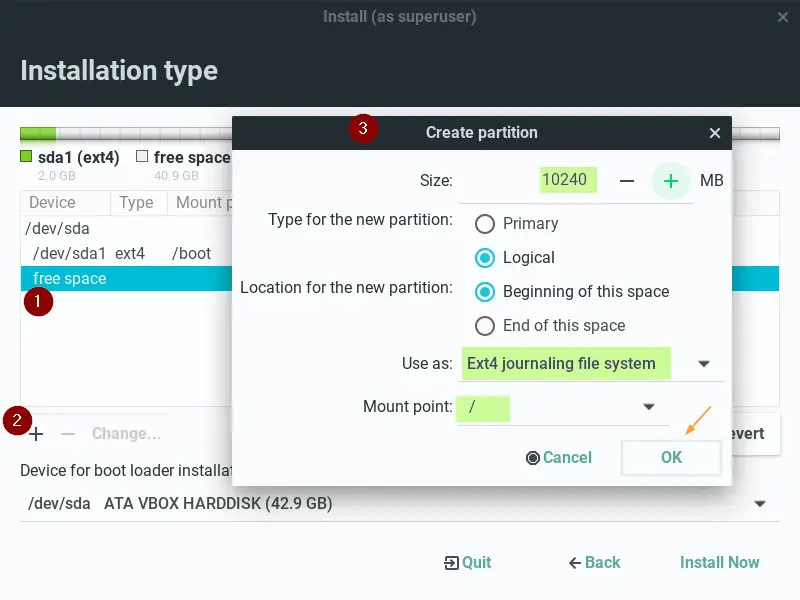Click the sda1 (ext4) legend label
This screenshot has height=600, width=800.
pyautogui.click(x=78, y=158)
